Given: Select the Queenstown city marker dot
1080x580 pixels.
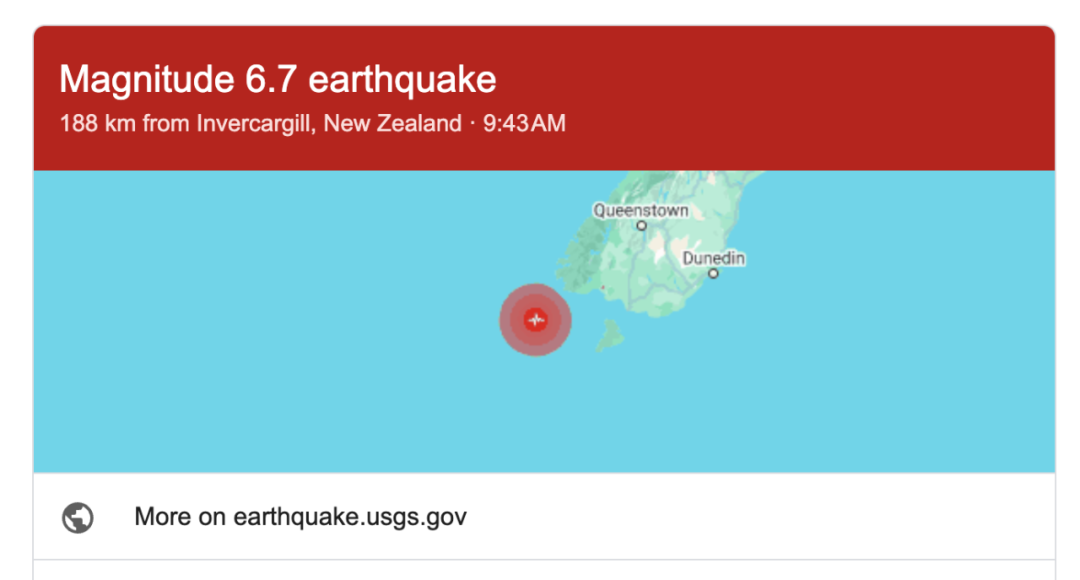Looking at the screenshot, I should coord(641,226).
